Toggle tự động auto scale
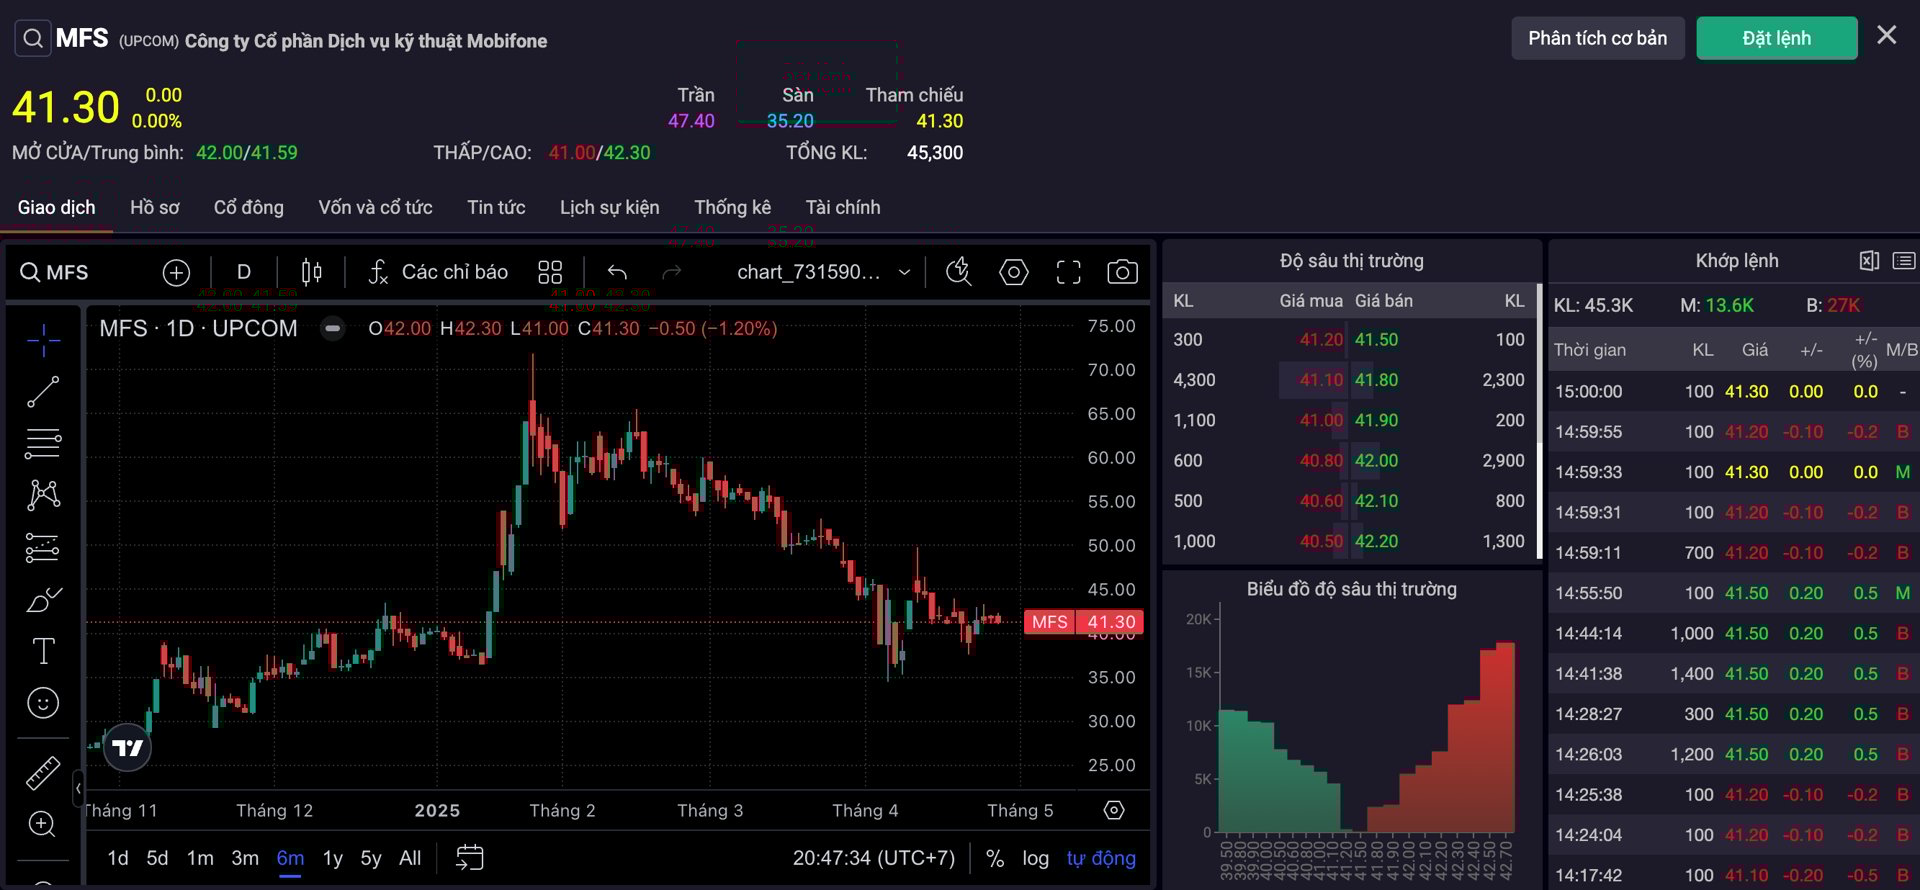1920x890 pixels. pyautogui.click(x=1101, y=858)
